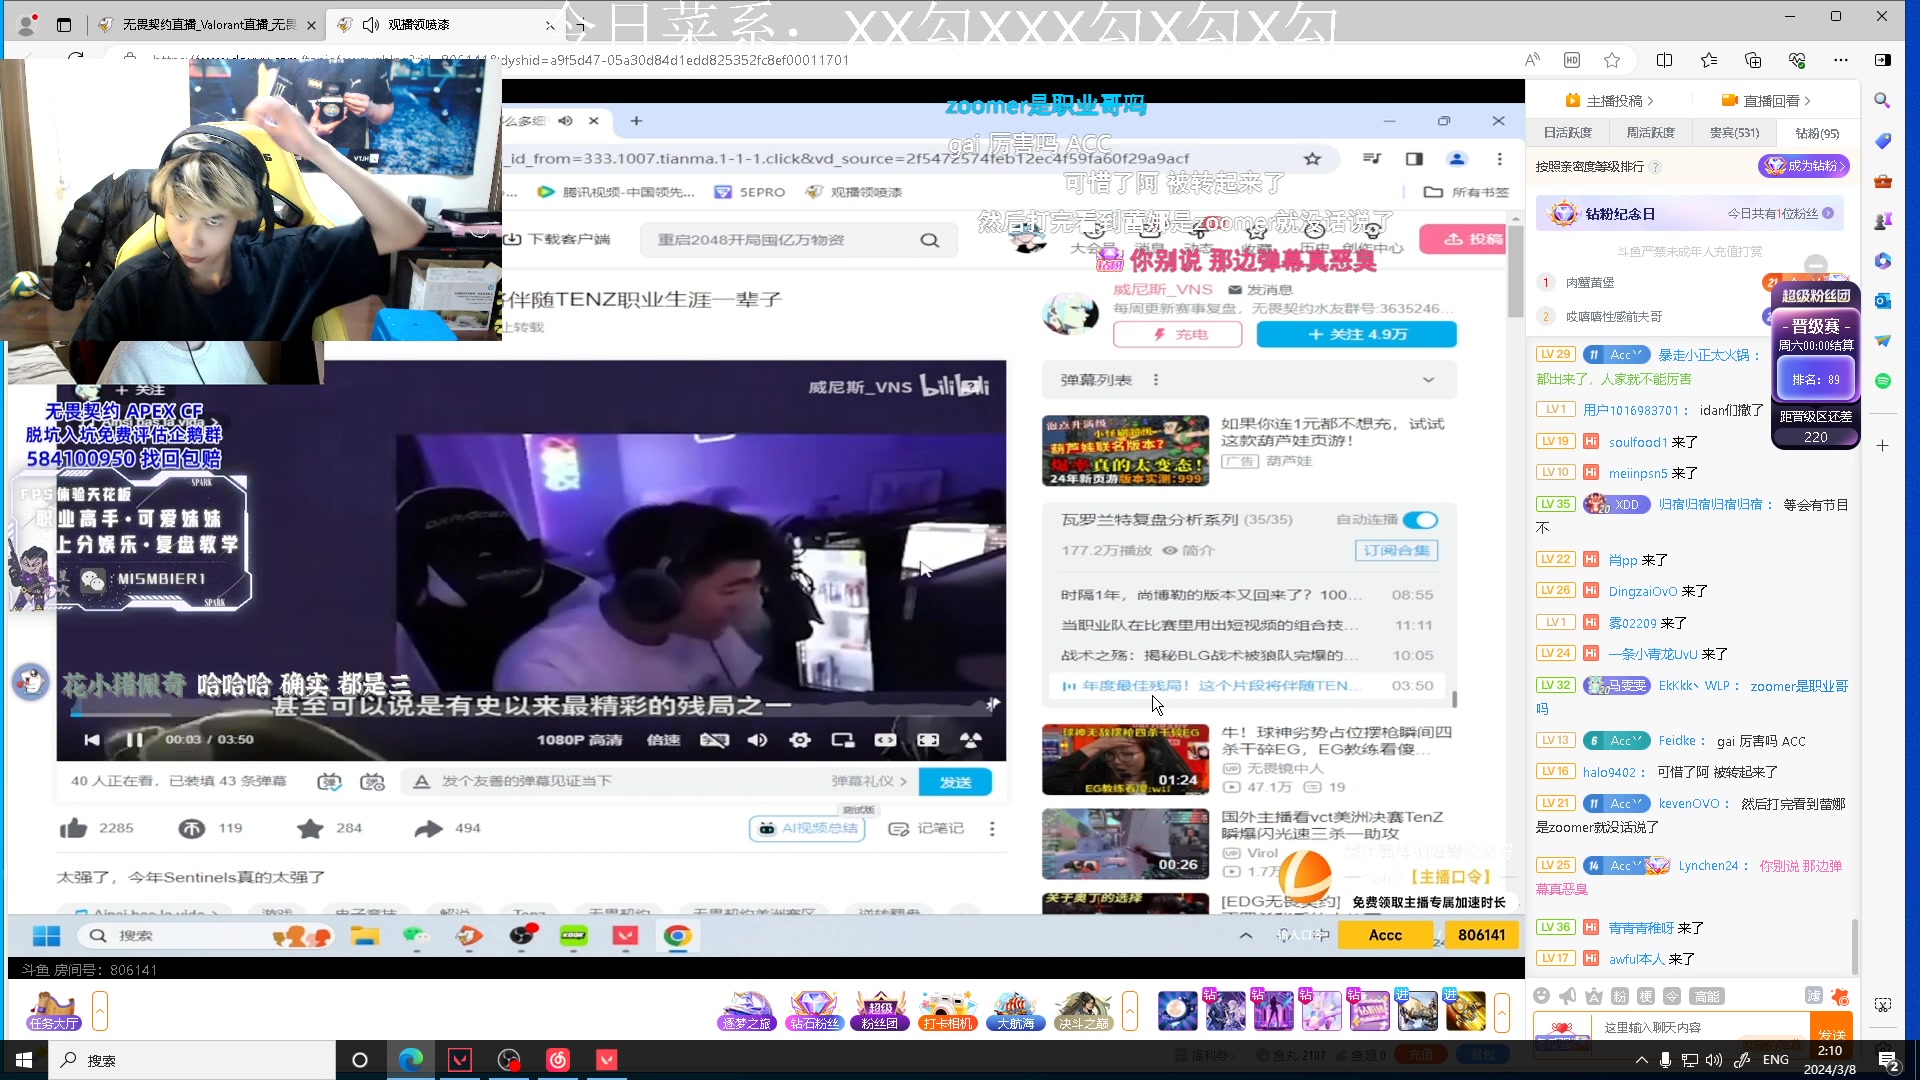The height and width of the screenshot is (1080, 1920).
Task: Toggle the 高能 chat option
Action: coord(1706,996)
